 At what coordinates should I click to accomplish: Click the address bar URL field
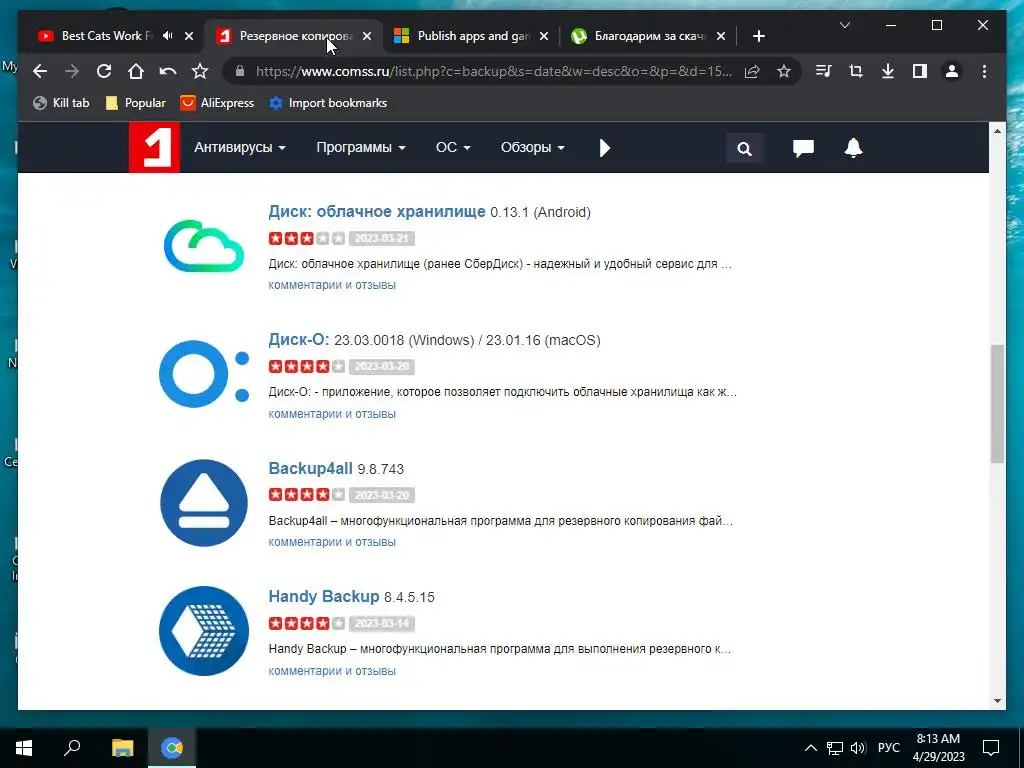click(x=494, y=71)
